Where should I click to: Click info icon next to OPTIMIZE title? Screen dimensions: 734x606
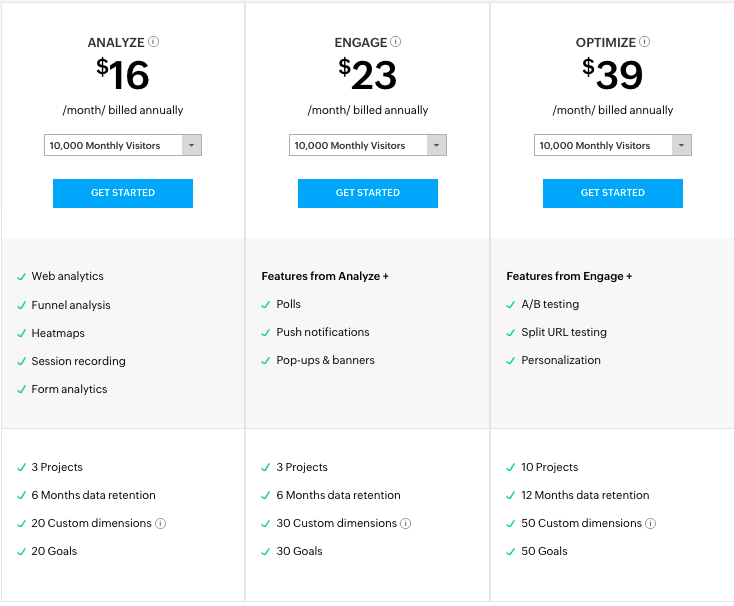click(x=644, y=42)
